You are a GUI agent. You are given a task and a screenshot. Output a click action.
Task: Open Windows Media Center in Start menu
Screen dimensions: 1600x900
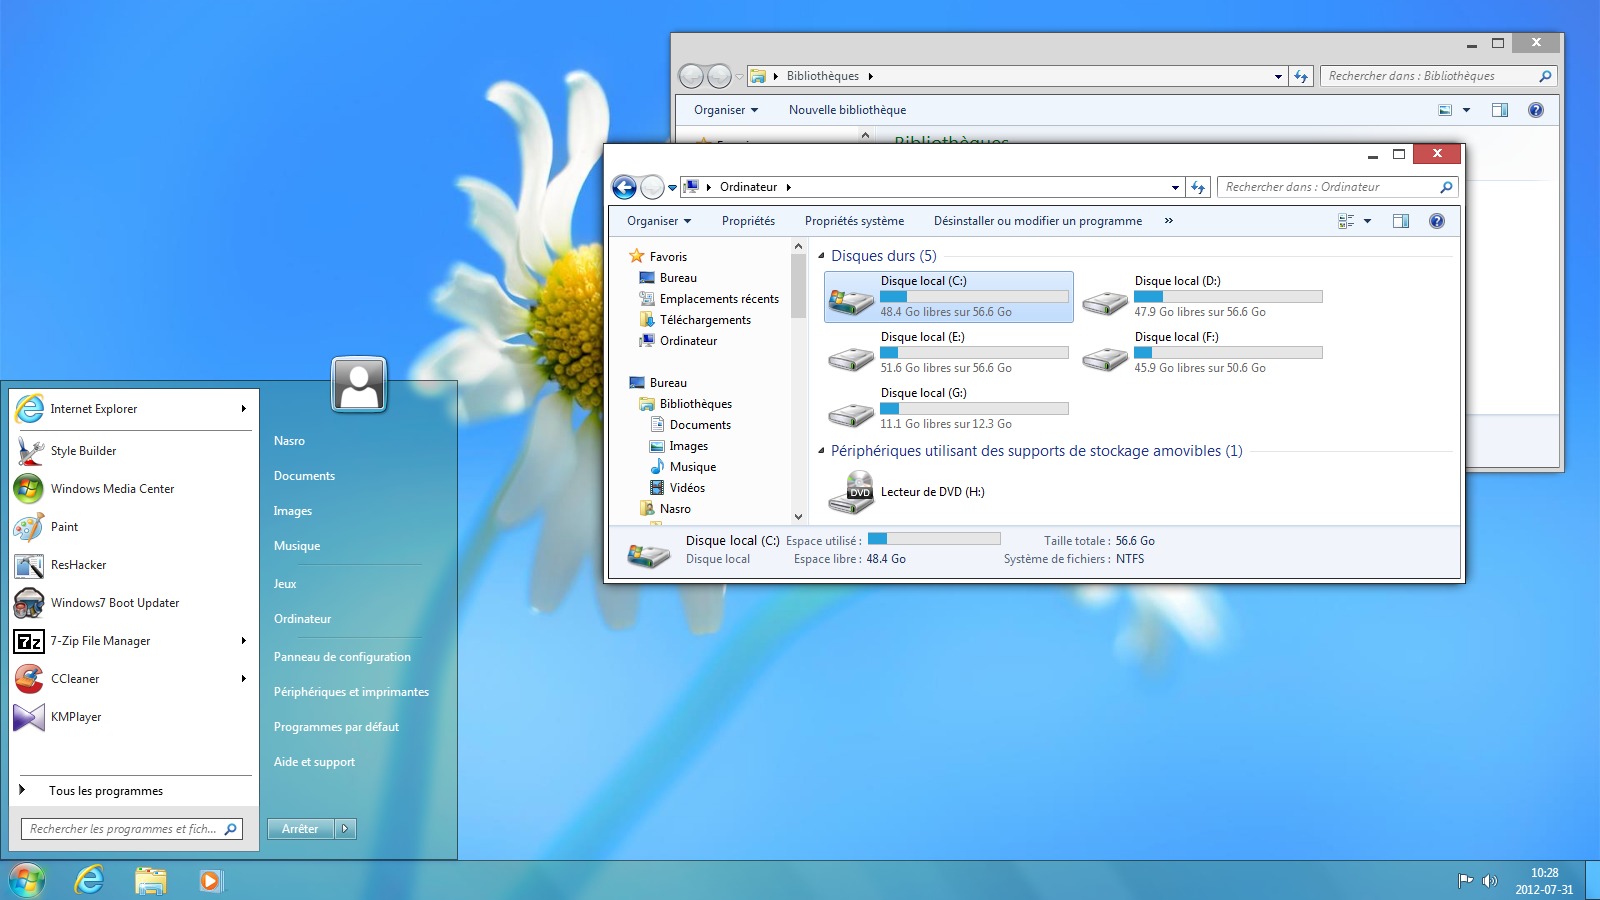[132, 489]
